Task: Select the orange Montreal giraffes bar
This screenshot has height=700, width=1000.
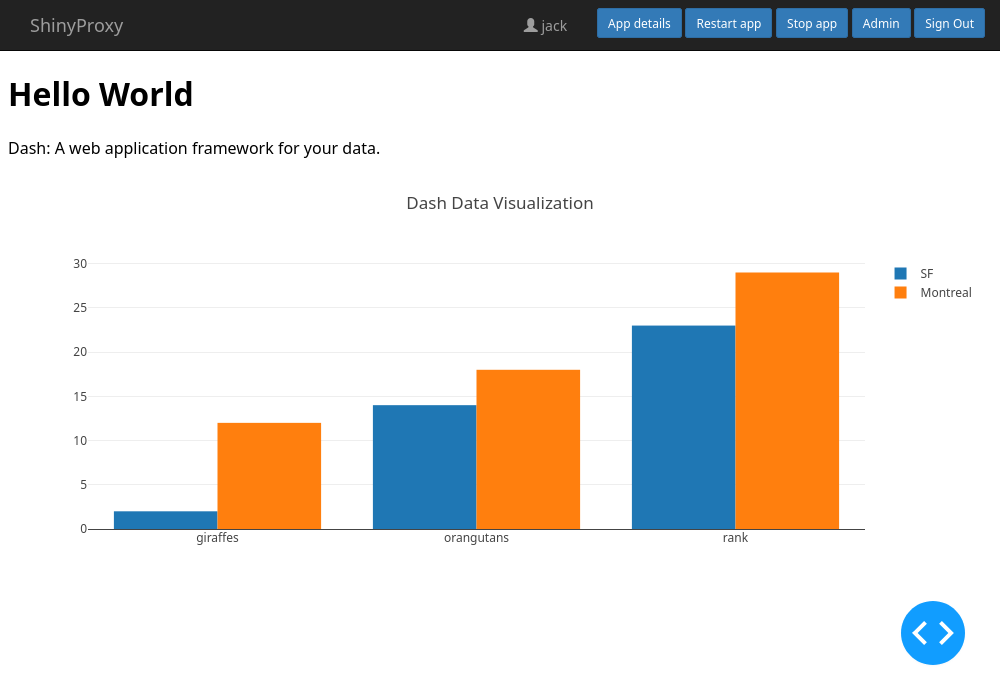Action: (x=269, y=476)
